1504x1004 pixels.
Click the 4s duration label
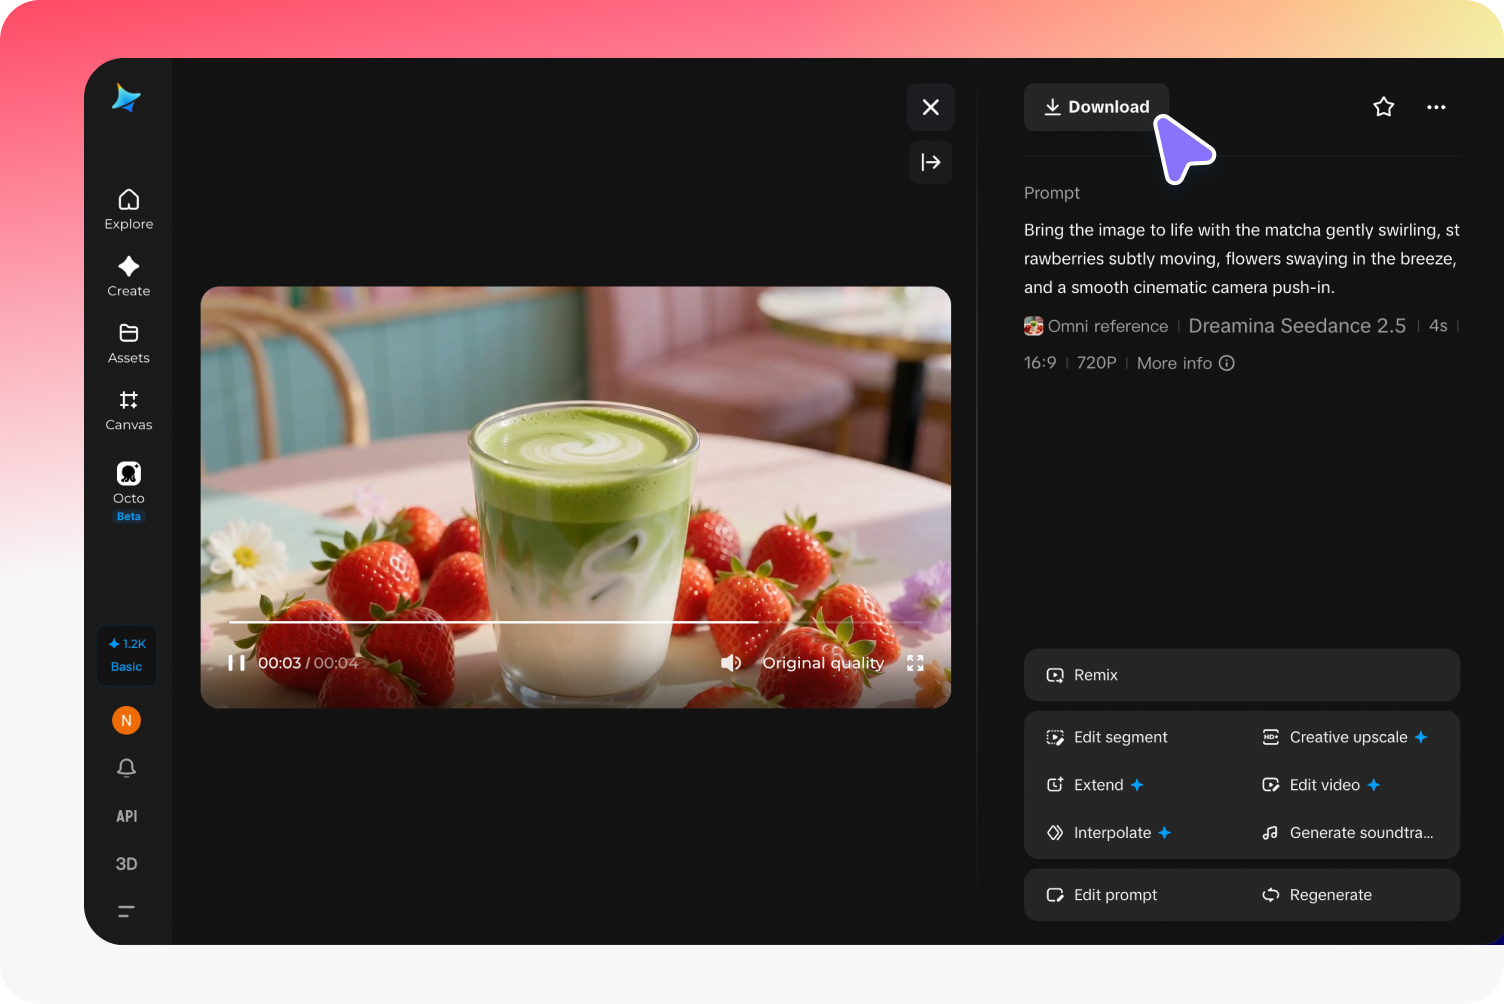click(x=1438, y=326)
